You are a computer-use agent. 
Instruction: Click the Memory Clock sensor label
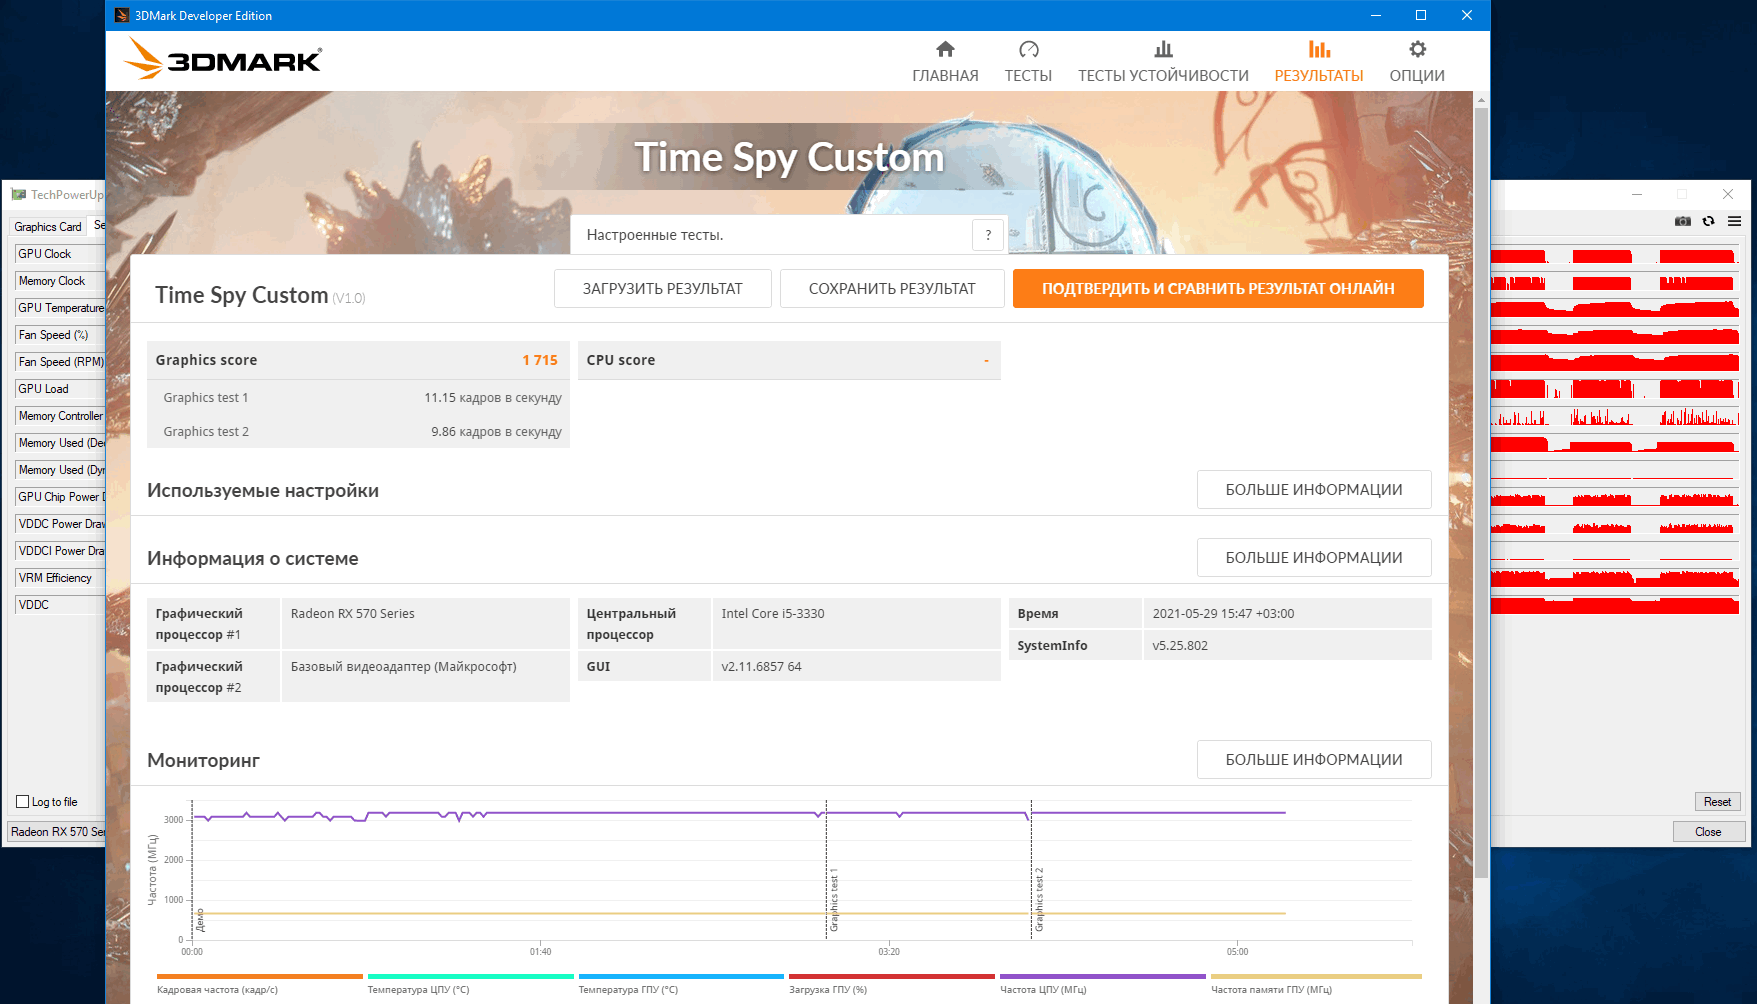[60, 281]
